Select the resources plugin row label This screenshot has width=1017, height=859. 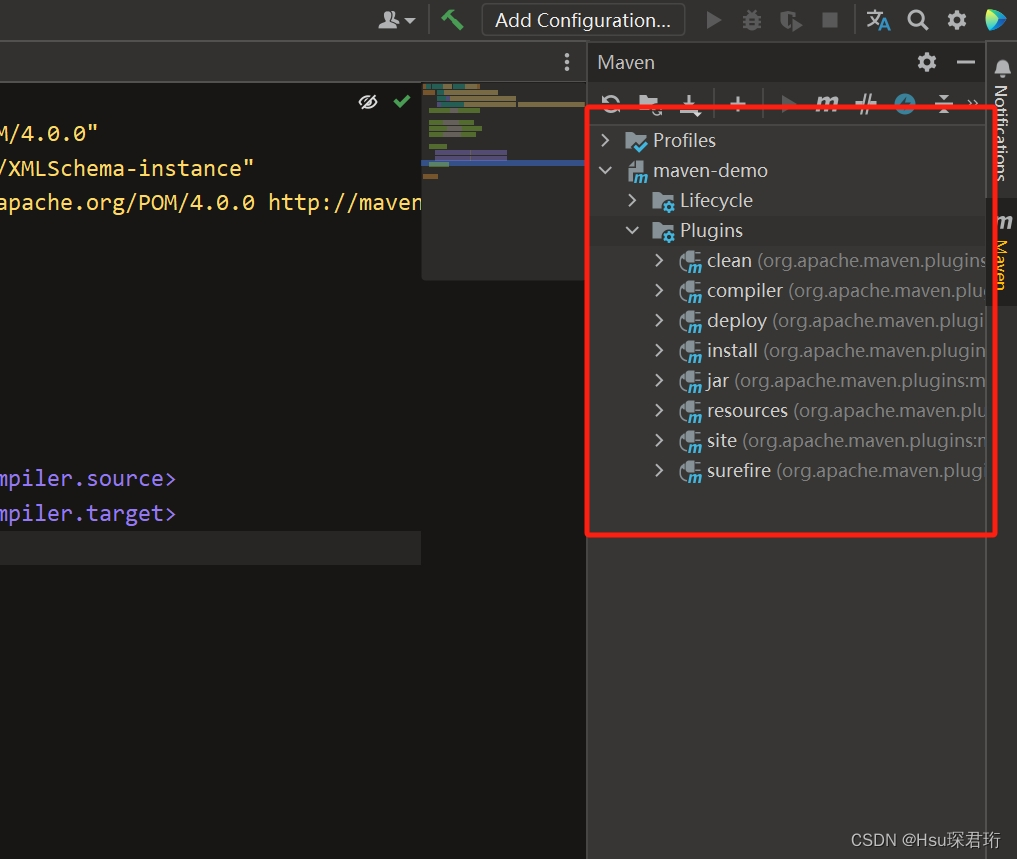[x=747, y=411]
